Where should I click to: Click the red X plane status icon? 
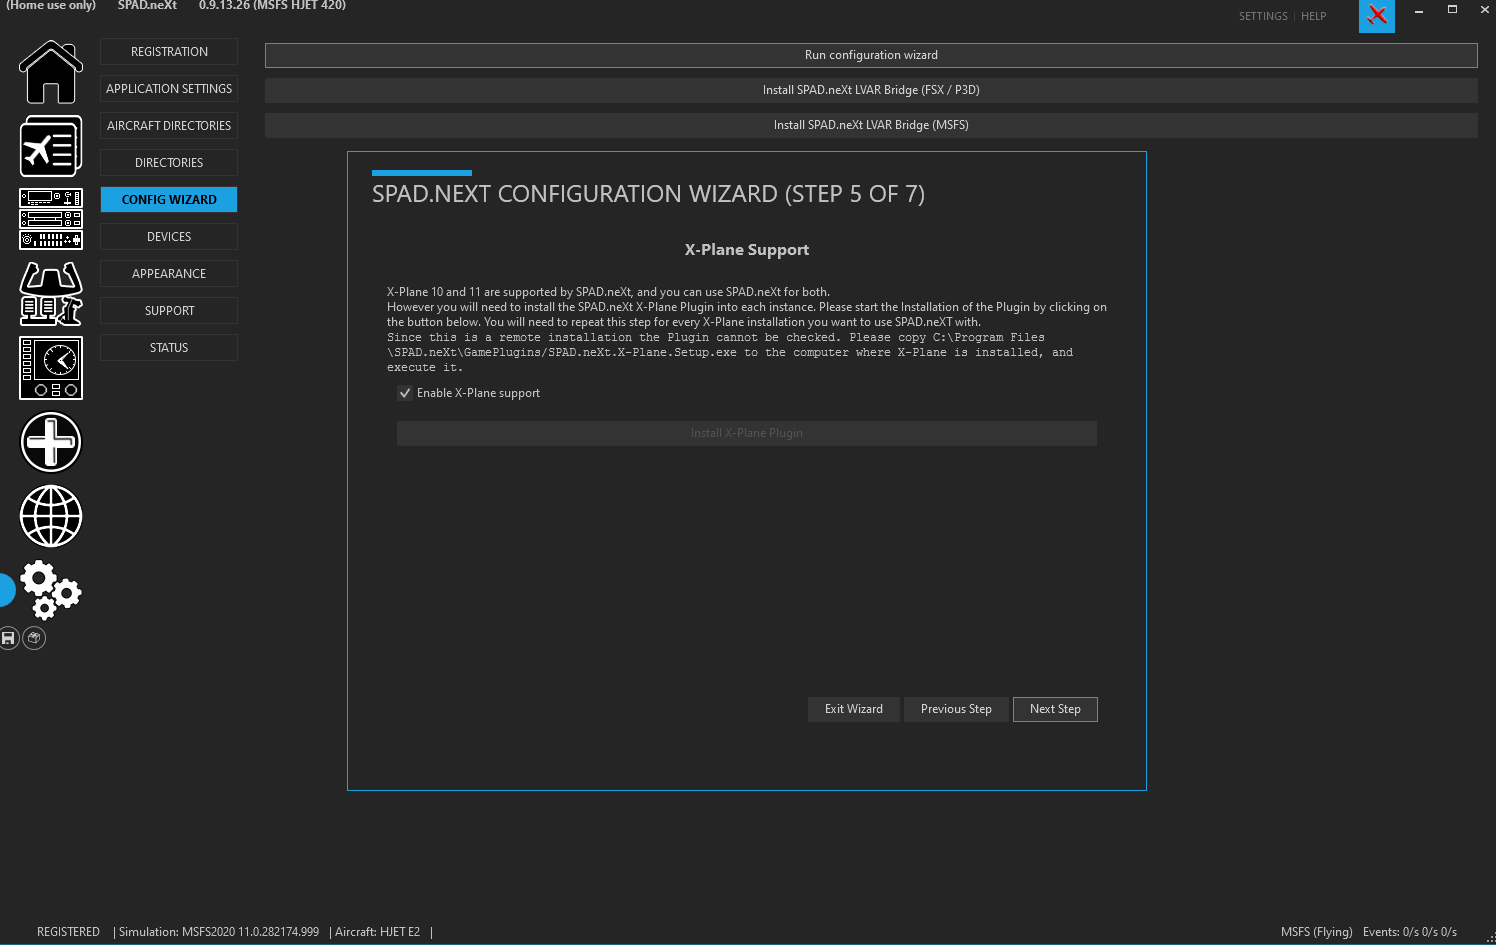[x=1377, y=15]
